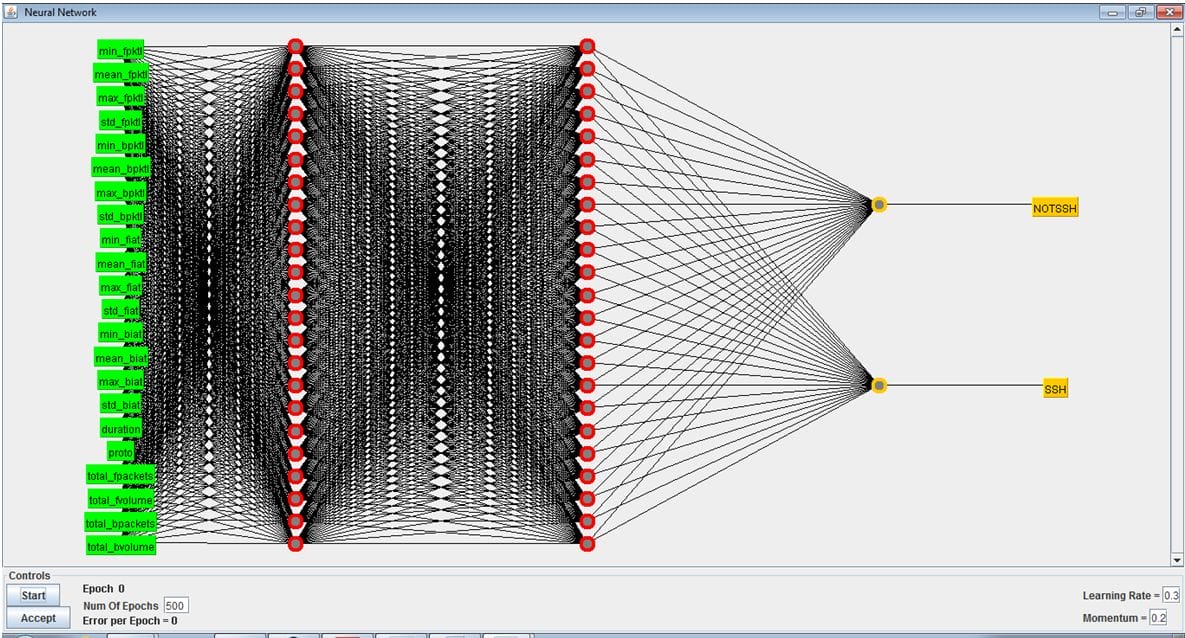
Task: Click the 'Num Of Epochs' label
Action: [121, 605]
